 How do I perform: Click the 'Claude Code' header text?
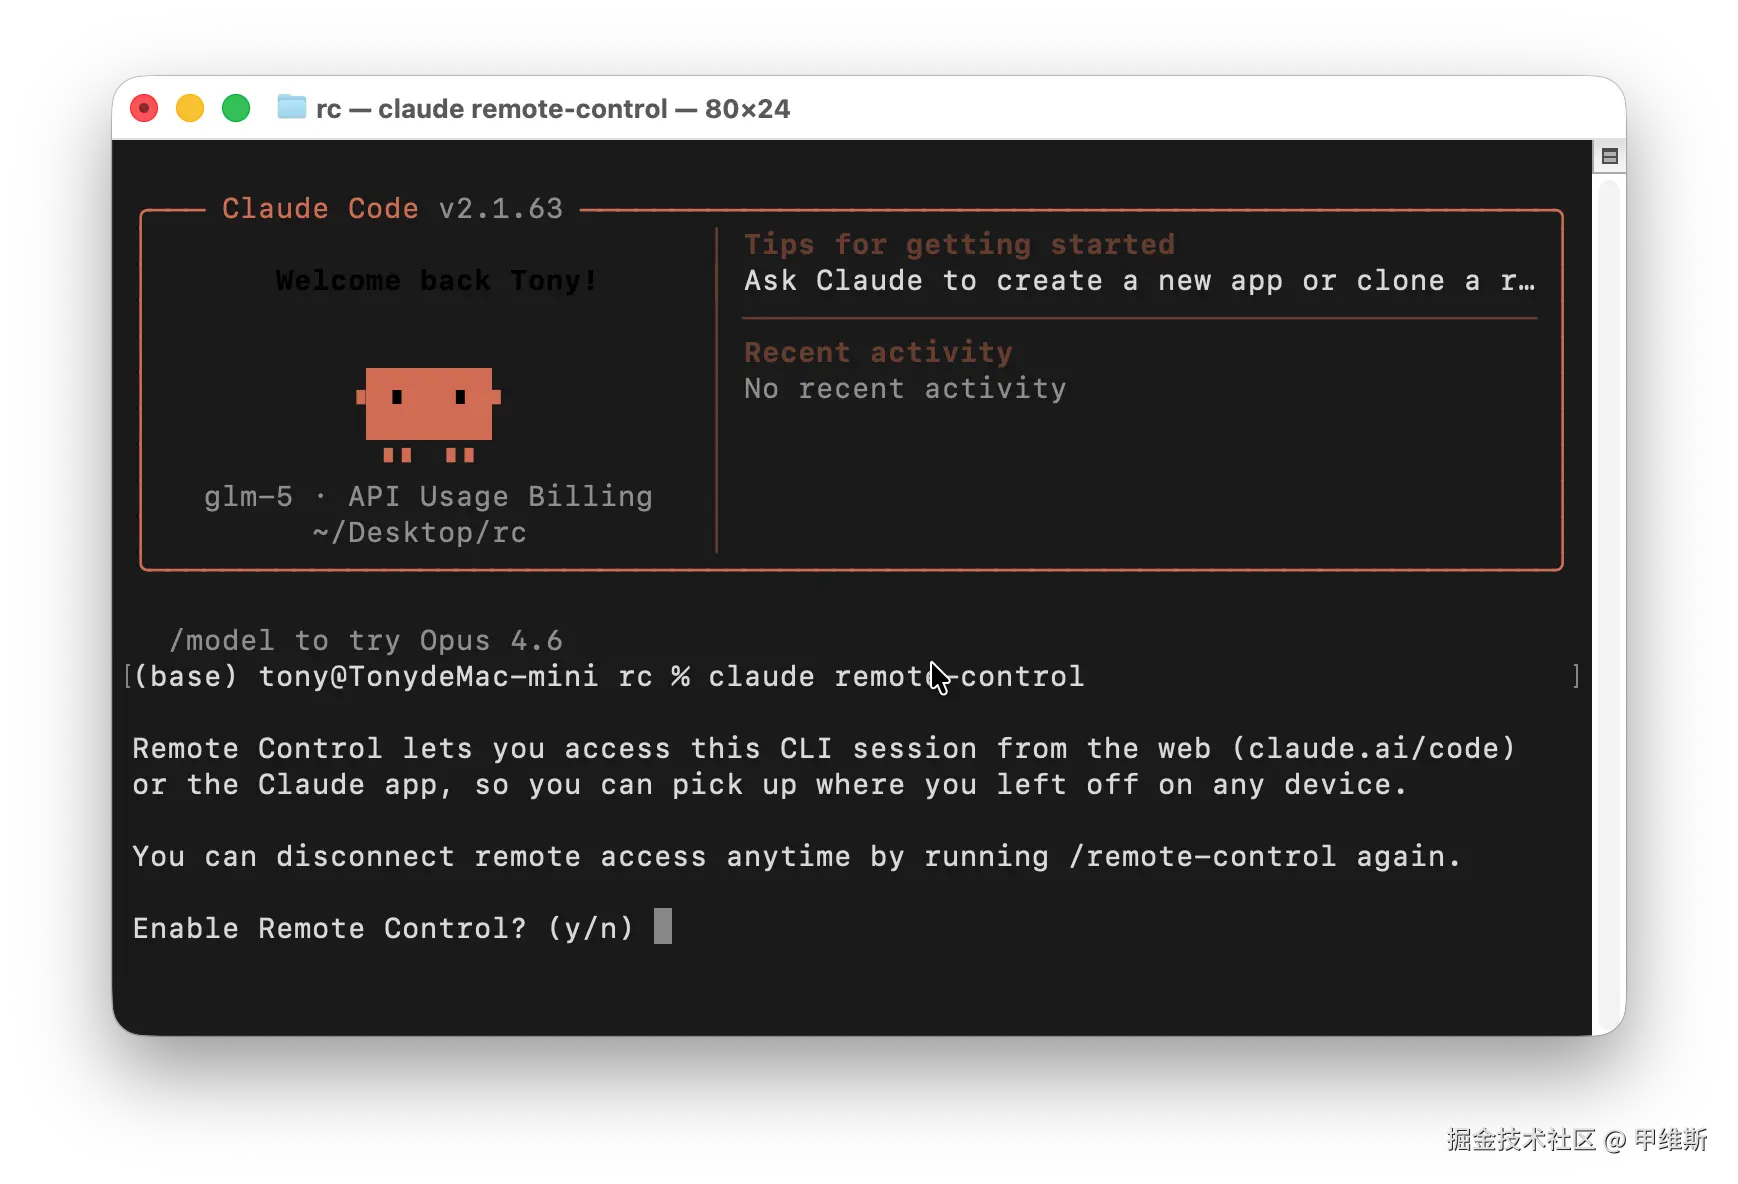point(320,209)
